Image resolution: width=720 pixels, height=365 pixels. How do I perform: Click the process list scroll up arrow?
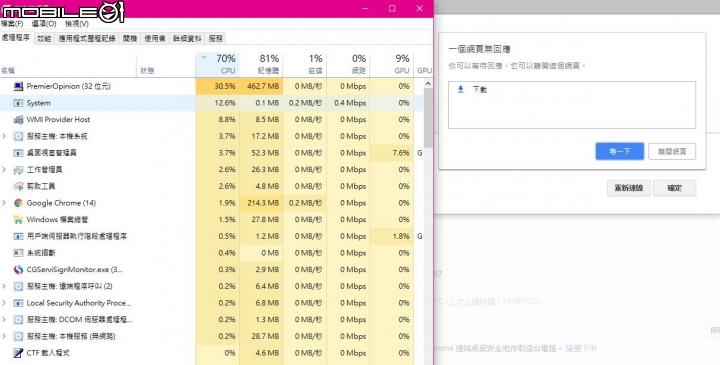tap(428, 84)
